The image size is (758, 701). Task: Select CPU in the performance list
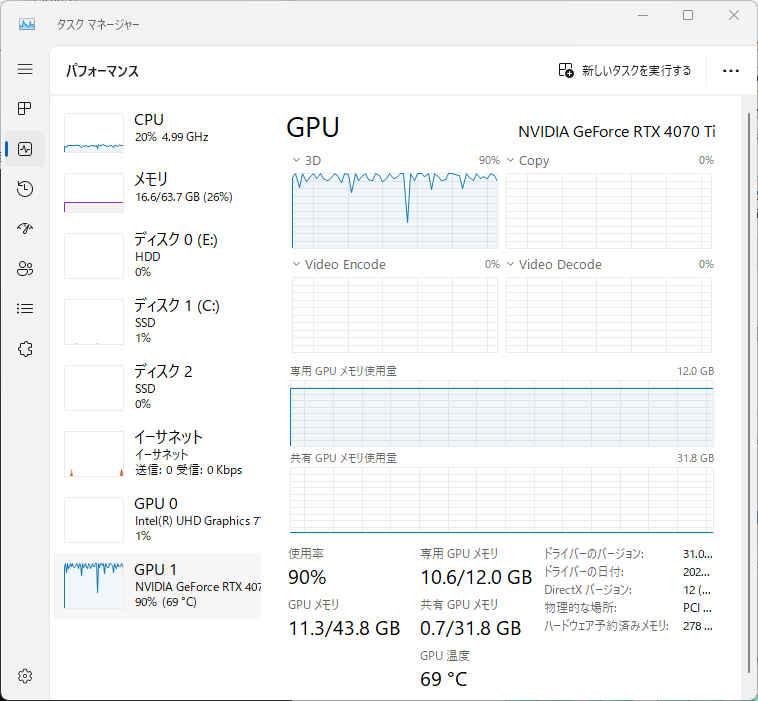pos(156,132)
